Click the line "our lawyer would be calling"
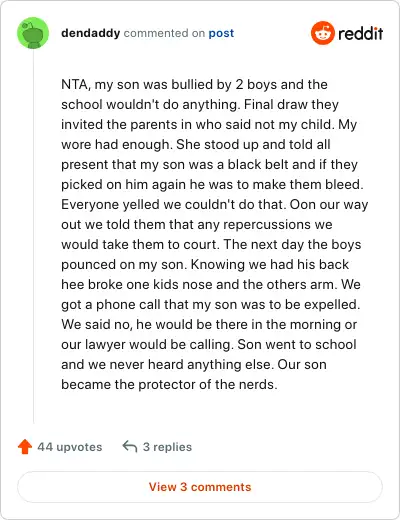 (x=209, y=345)
